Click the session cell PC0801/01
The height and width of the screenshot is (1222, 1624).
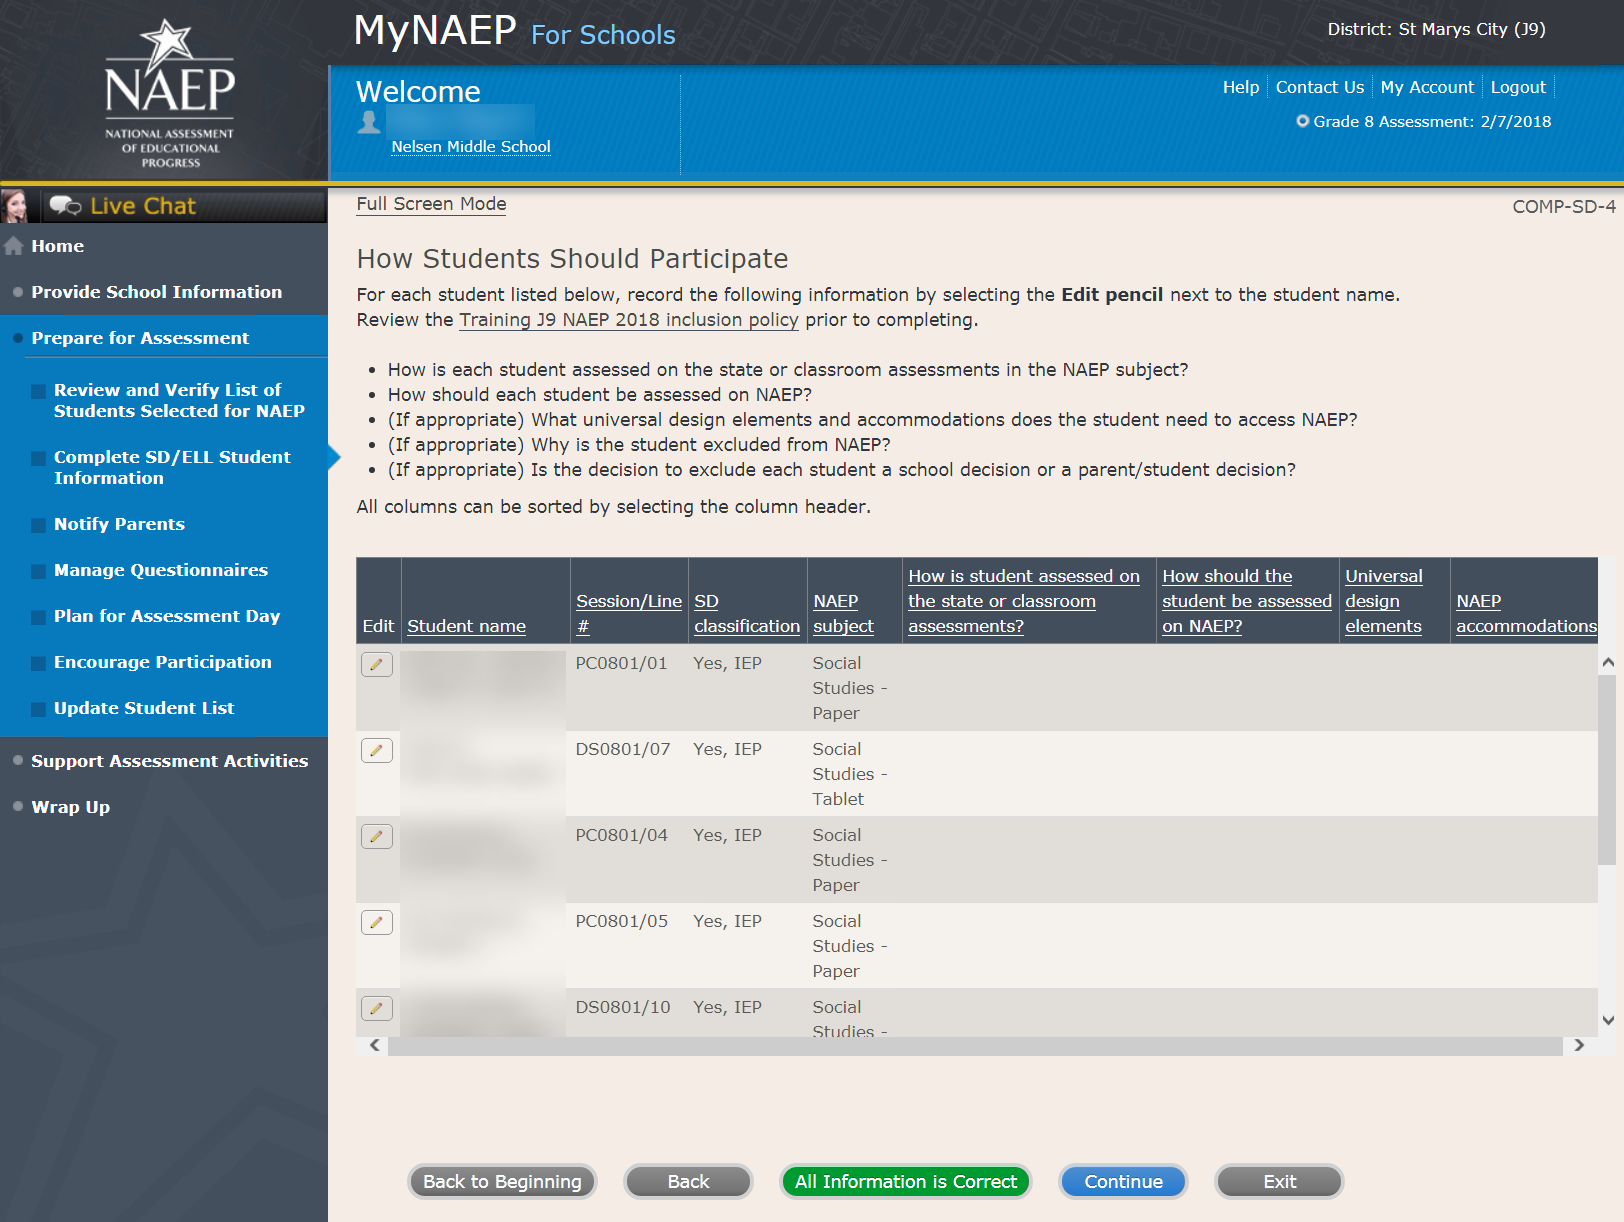point(621,663)
